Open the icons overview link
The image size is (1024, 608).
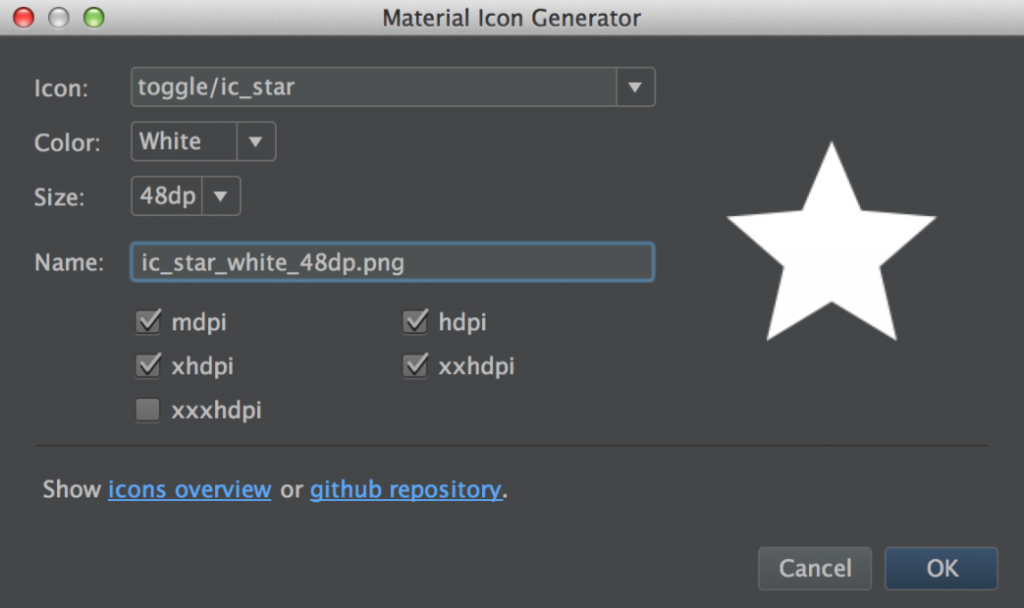coord(189,489)
